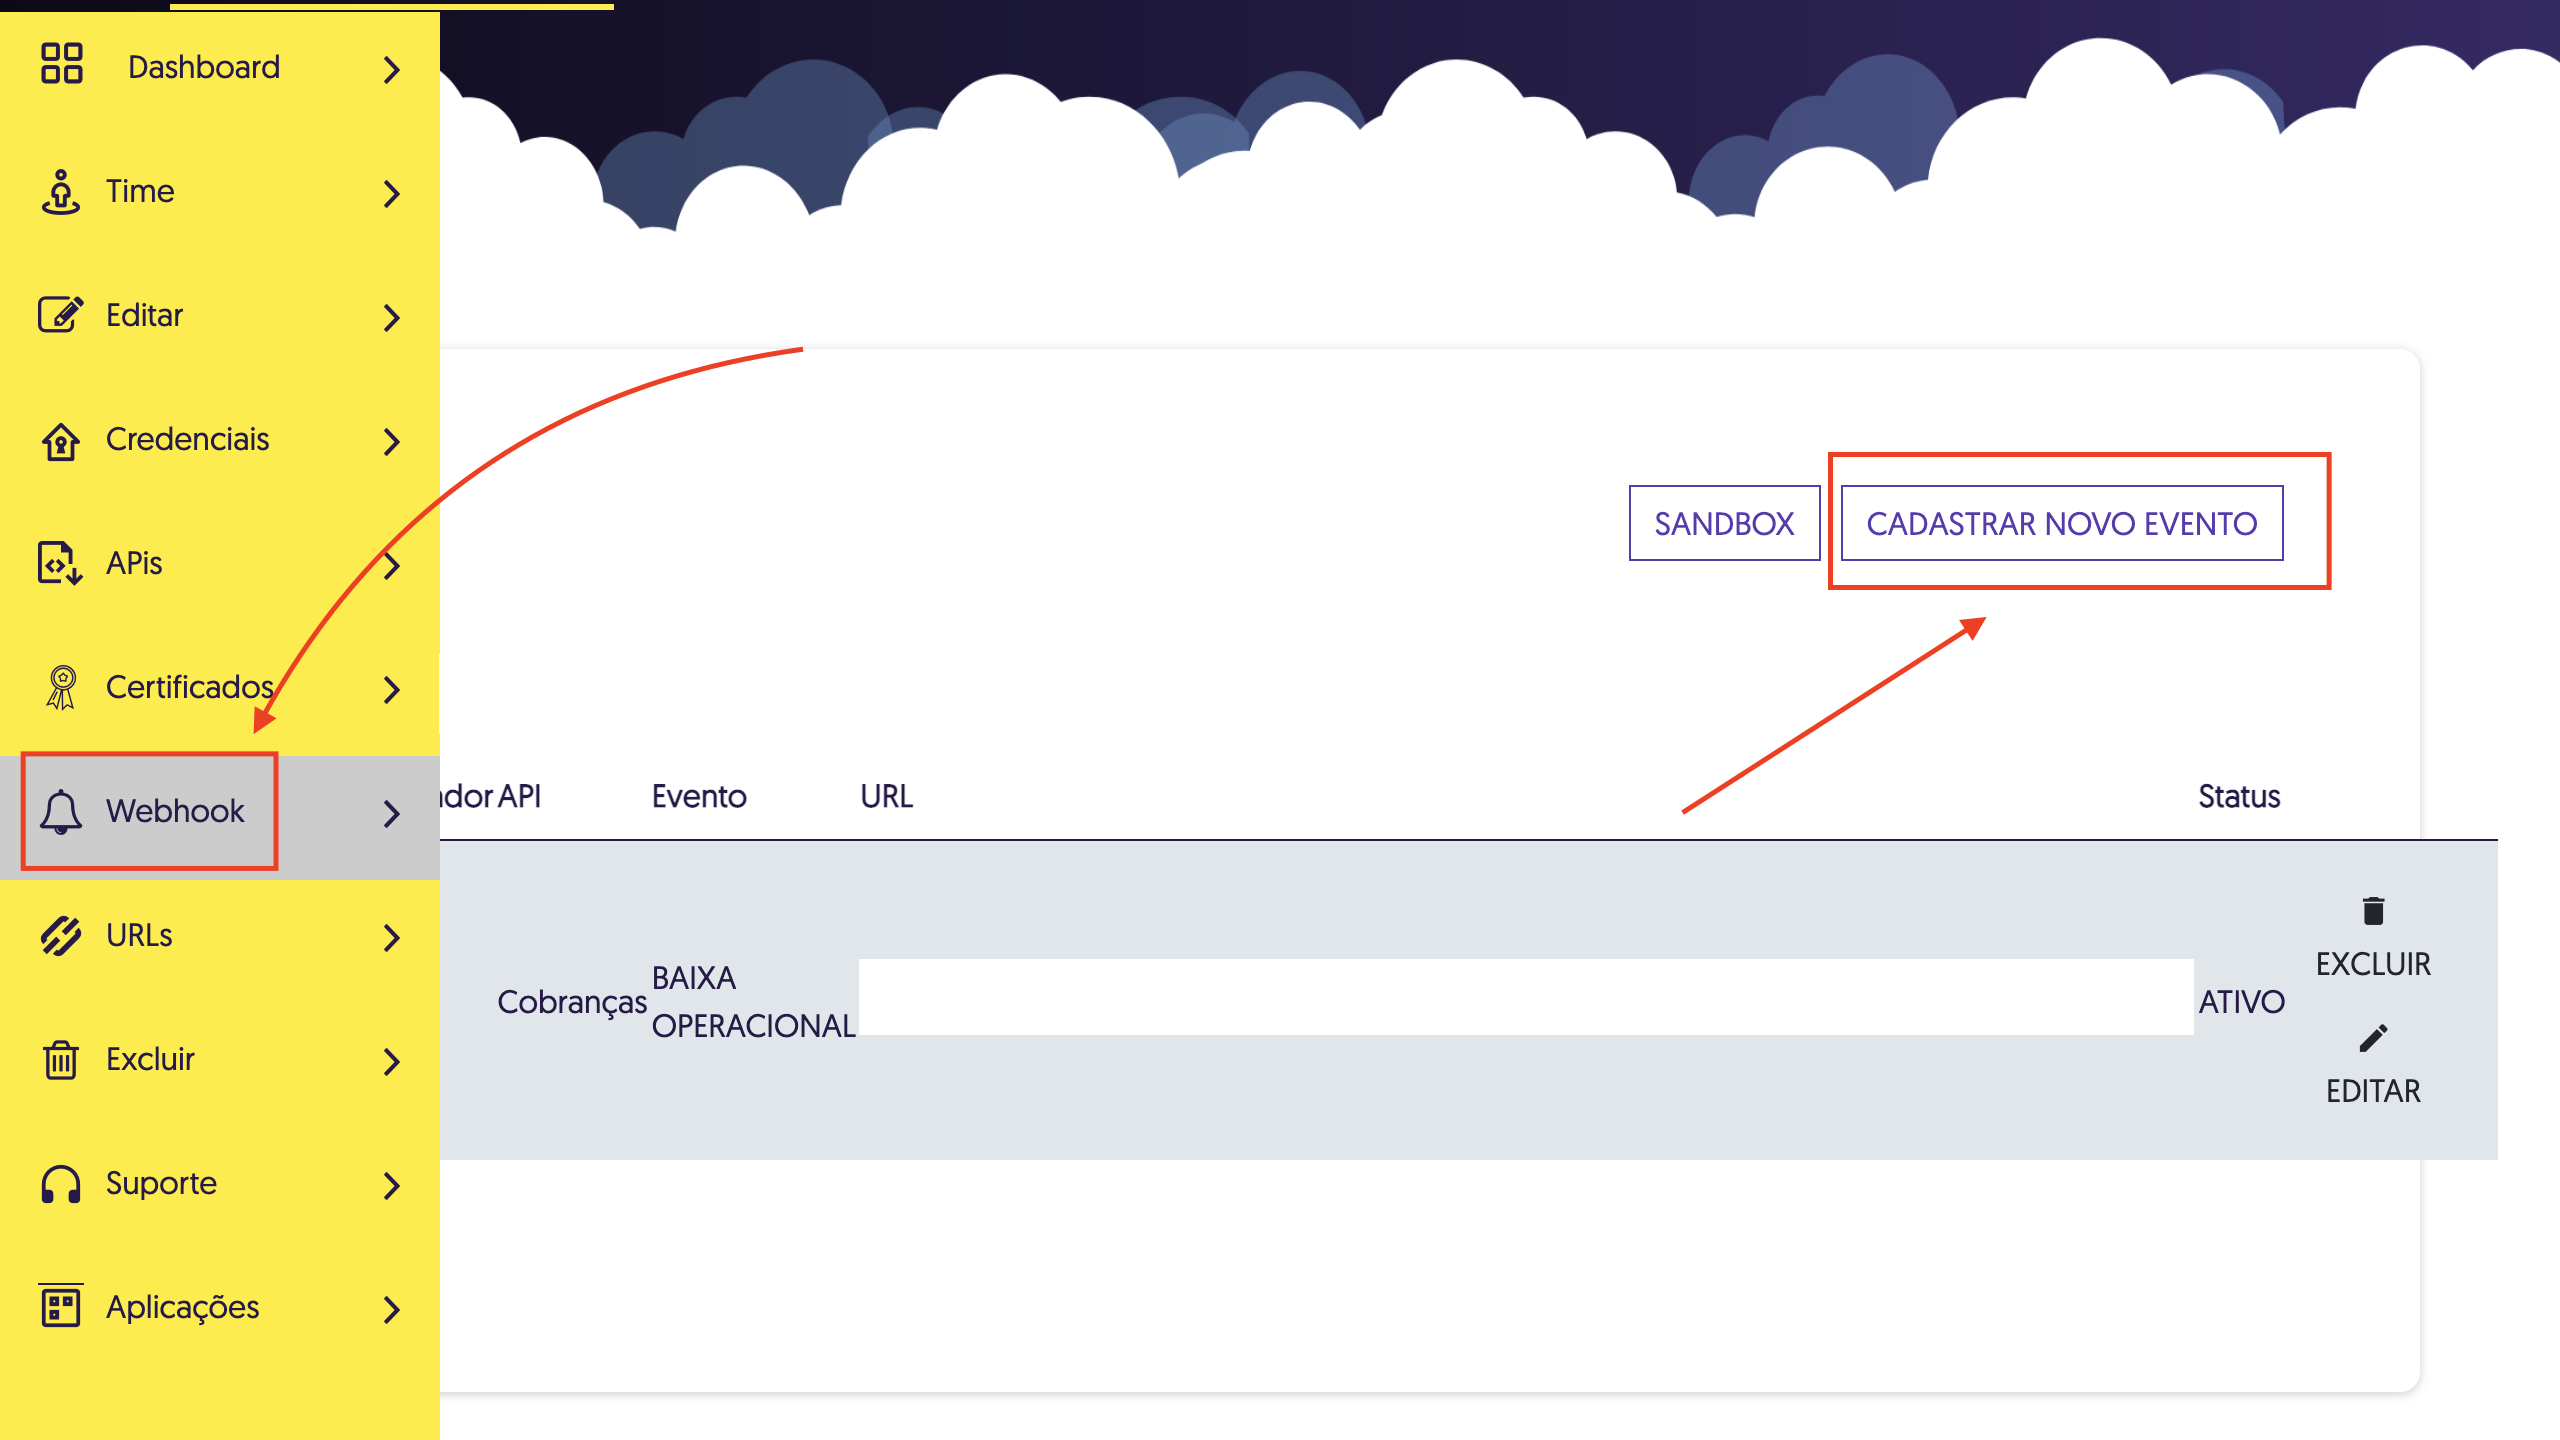Expand the Certificados menu chevron
Screen dimensions: 2560x1440
coord(392,689)
